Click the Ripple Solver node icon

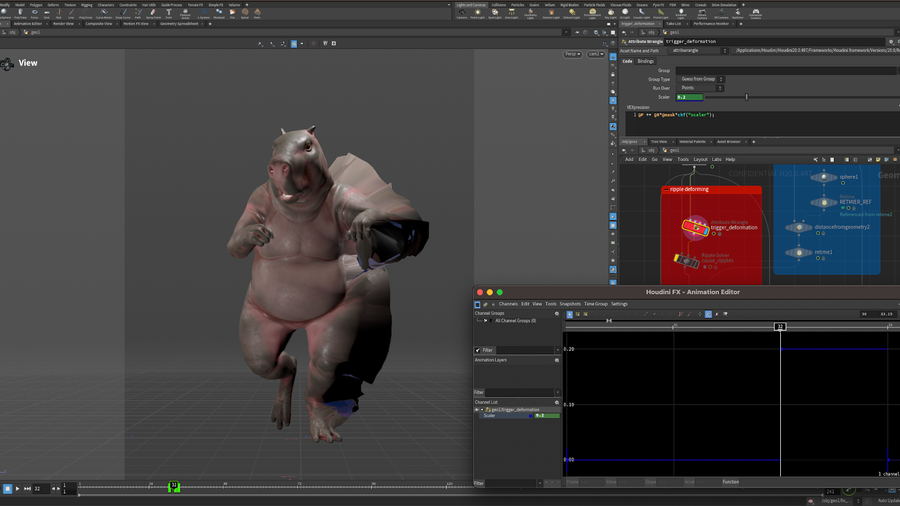685,259
